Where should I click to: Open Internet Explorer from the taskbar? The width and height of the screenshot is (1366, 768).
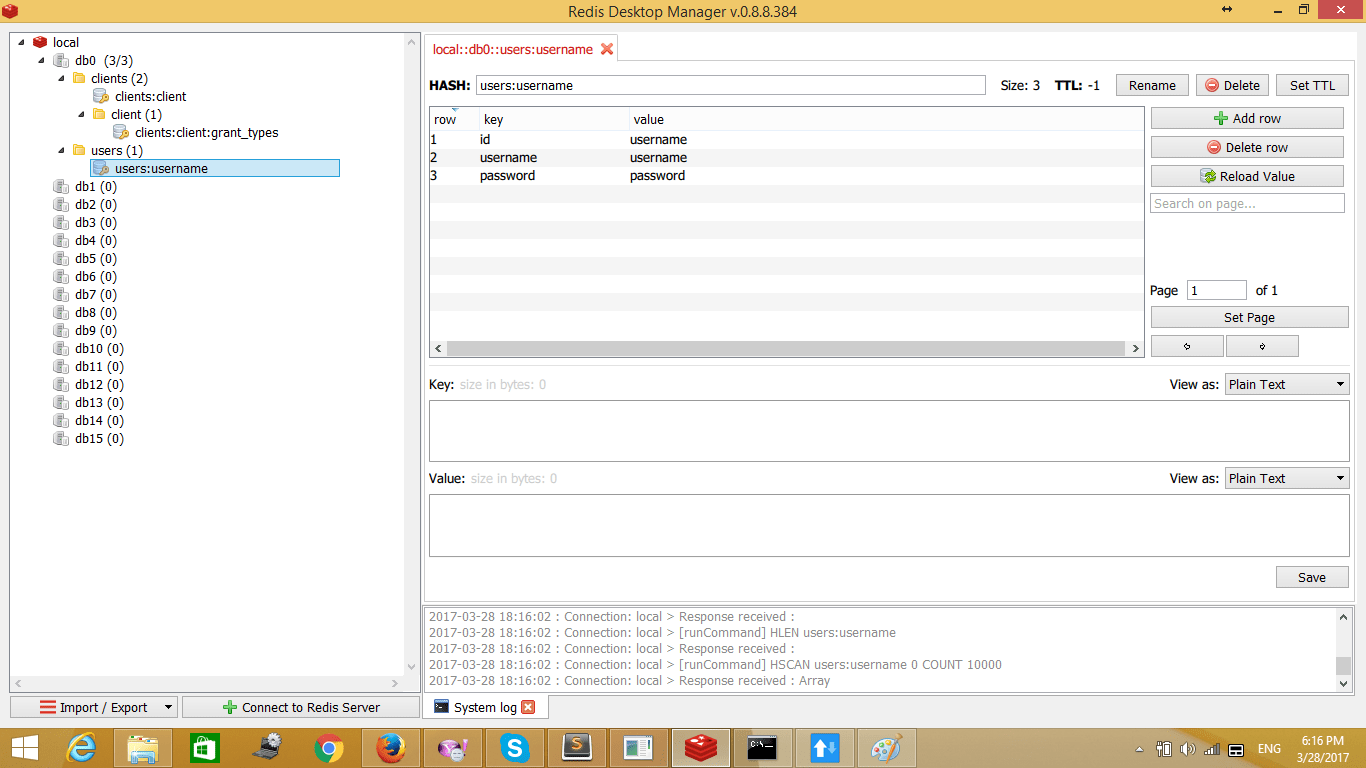[82, 748]
